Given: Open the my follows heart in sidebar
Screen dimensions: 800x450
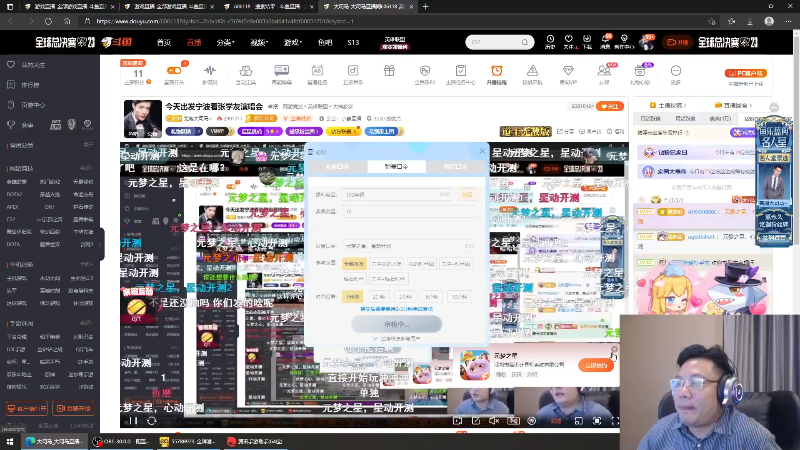Looking at the screenshot, I should (x=11, y=65).
